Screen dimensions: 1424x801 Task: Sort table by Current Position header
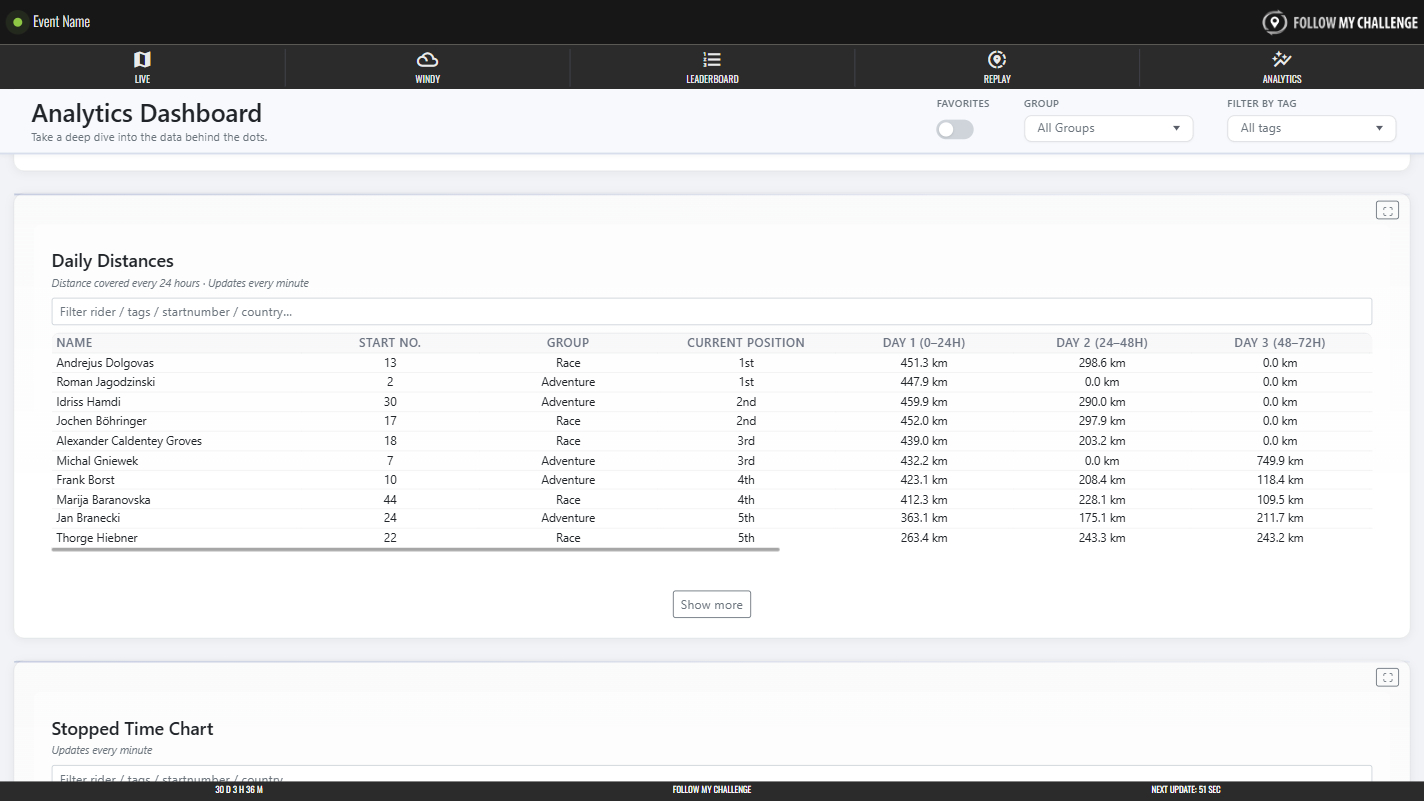745,343
